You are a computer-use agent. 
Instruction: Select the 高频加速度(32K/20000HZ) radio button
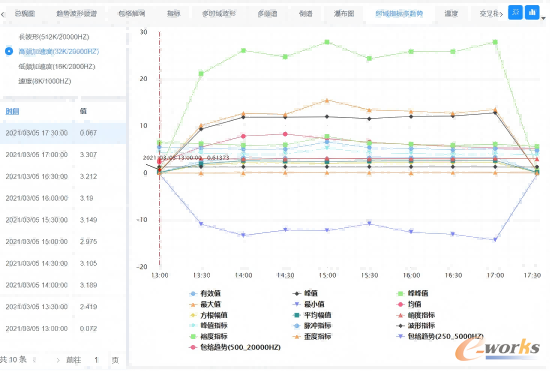(9, 51)
